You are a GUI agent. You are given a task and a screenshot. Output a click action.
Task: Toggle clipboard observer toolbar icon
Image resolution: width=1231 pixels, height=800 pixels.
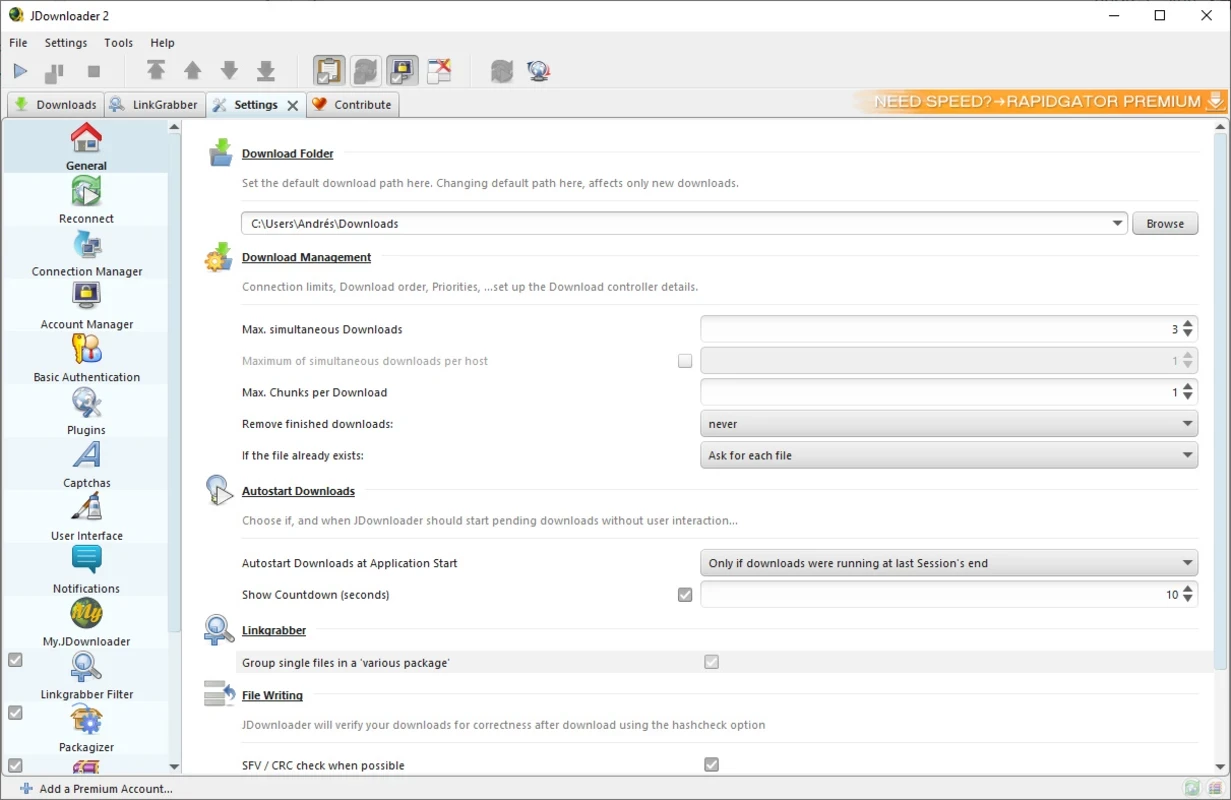point(329,71)
